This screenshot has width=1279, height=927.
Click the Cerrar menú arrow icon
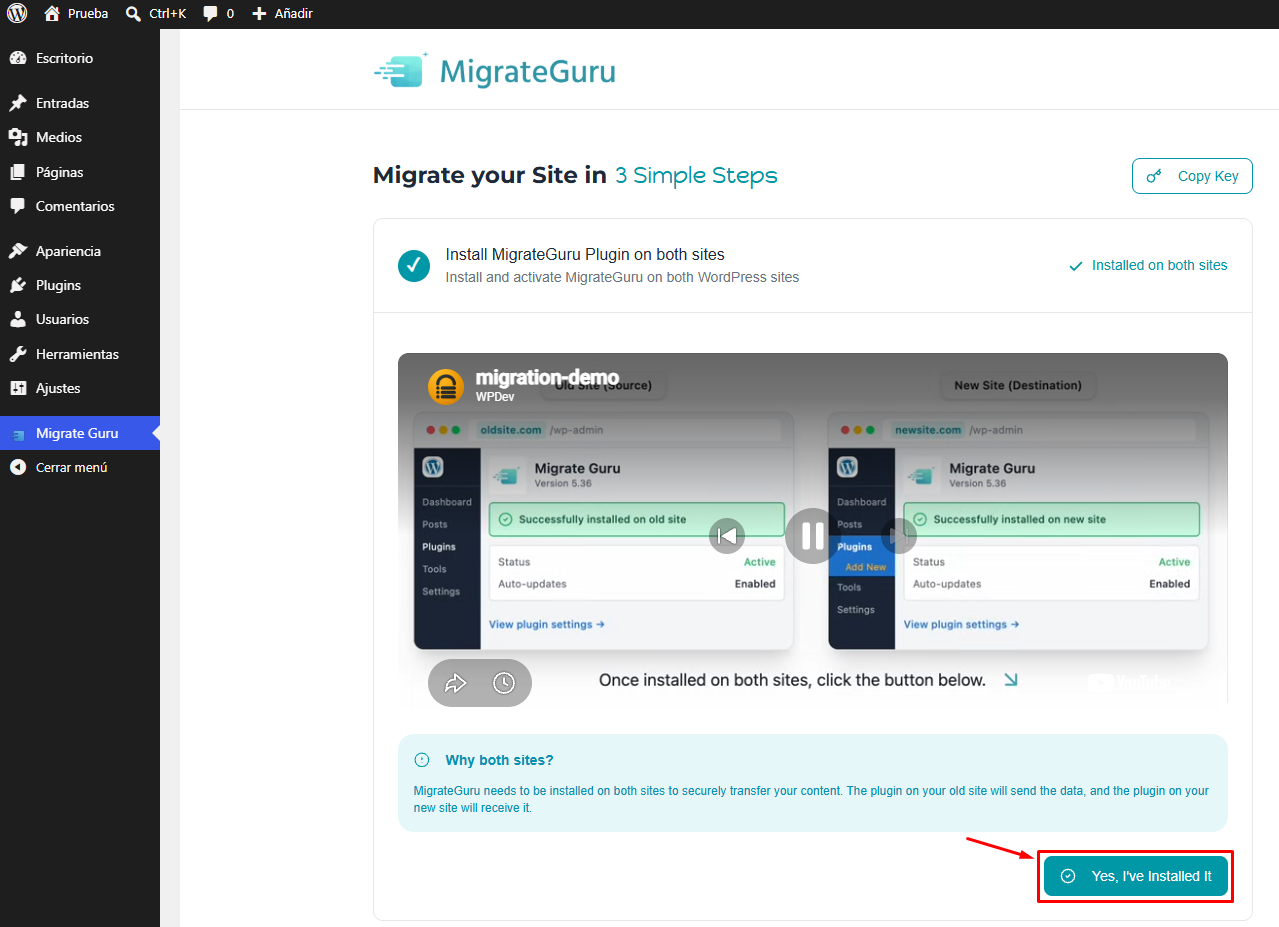coord(18,467)
